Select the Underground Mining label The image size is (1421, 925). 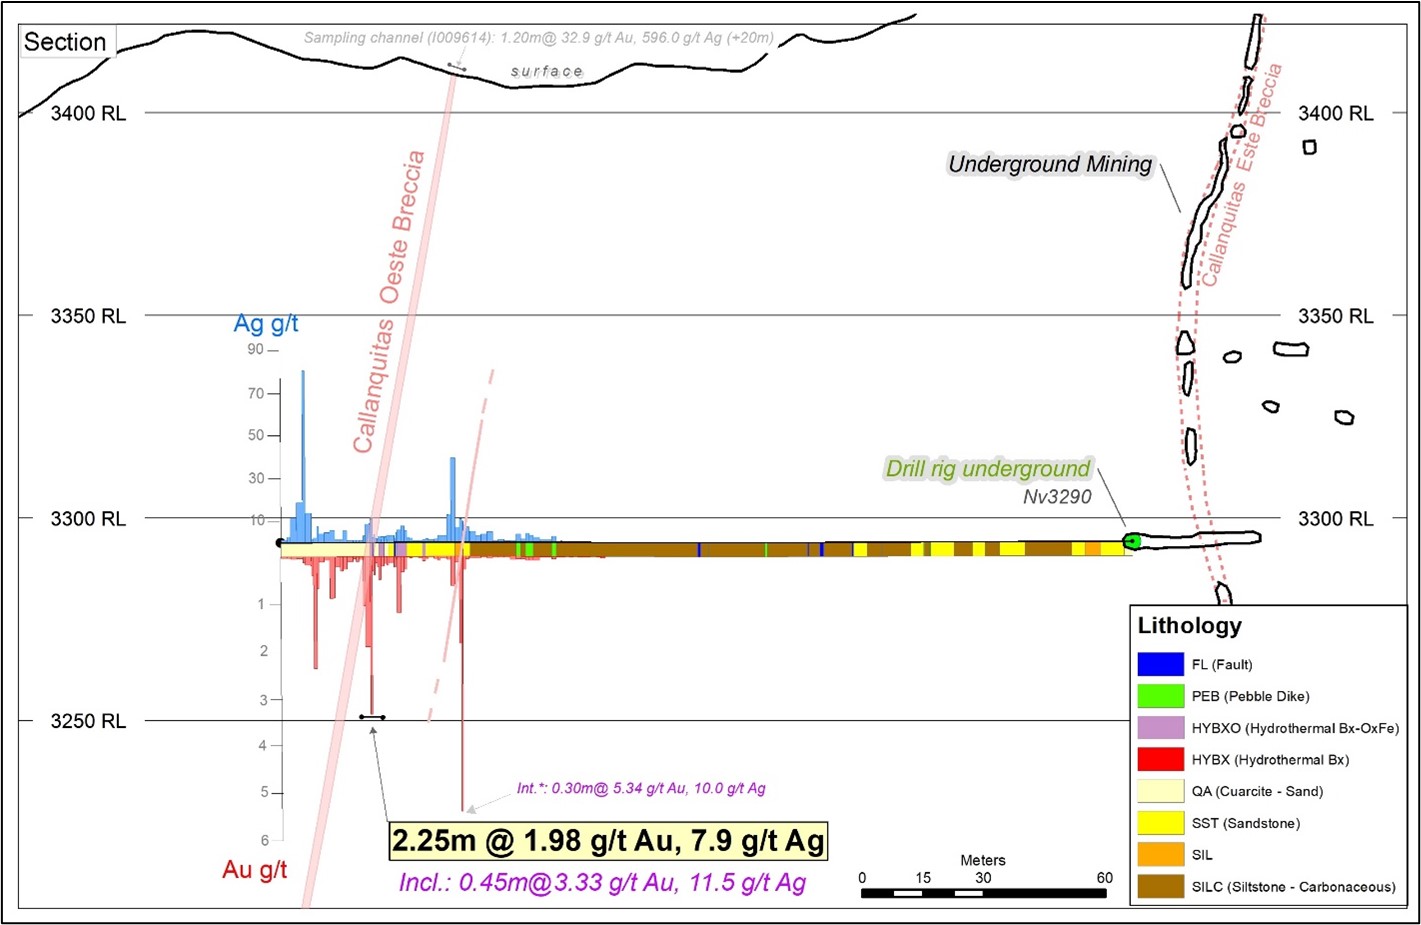click(x=1050, y=165)
